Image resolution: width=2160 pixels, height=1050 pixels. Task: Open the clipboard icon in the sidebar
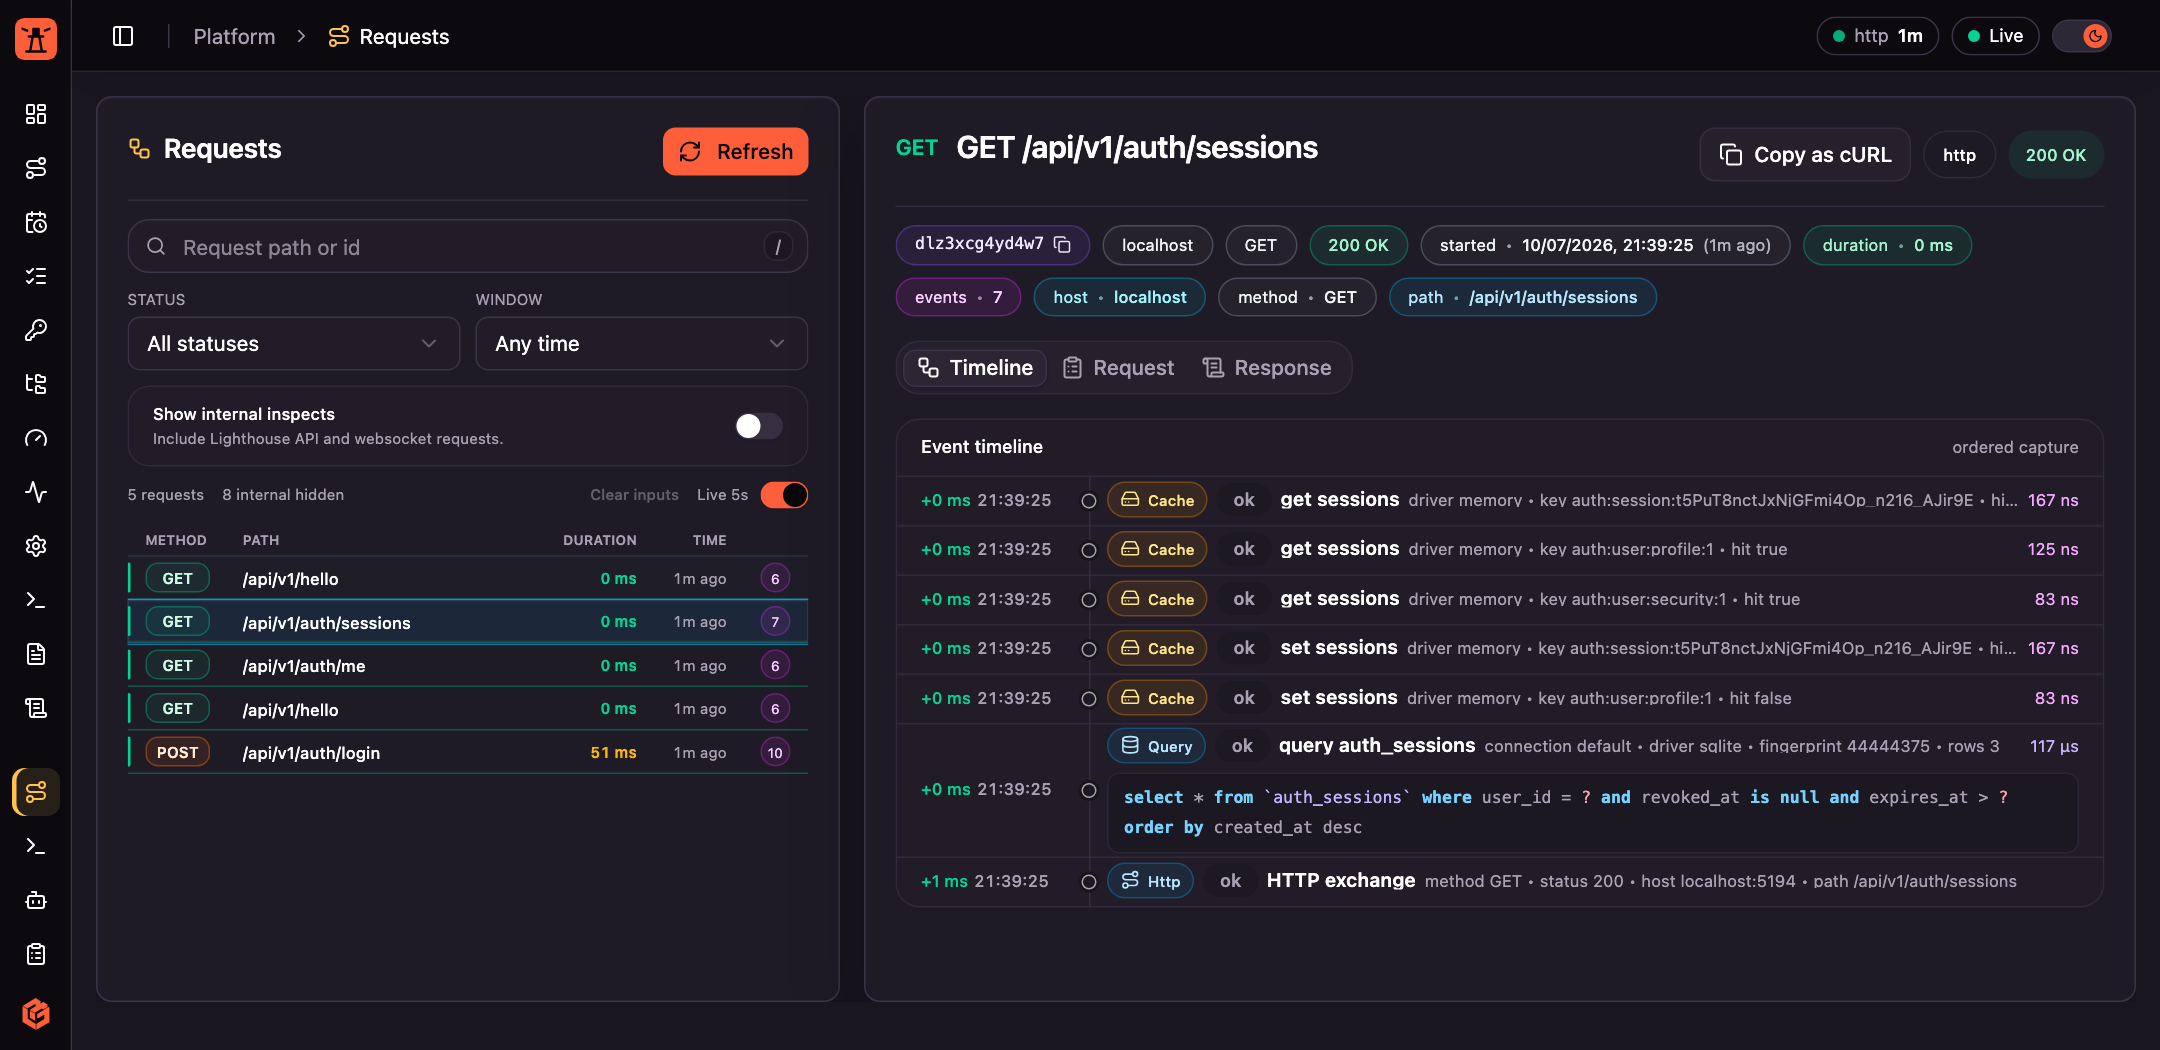tap(36, 954)
